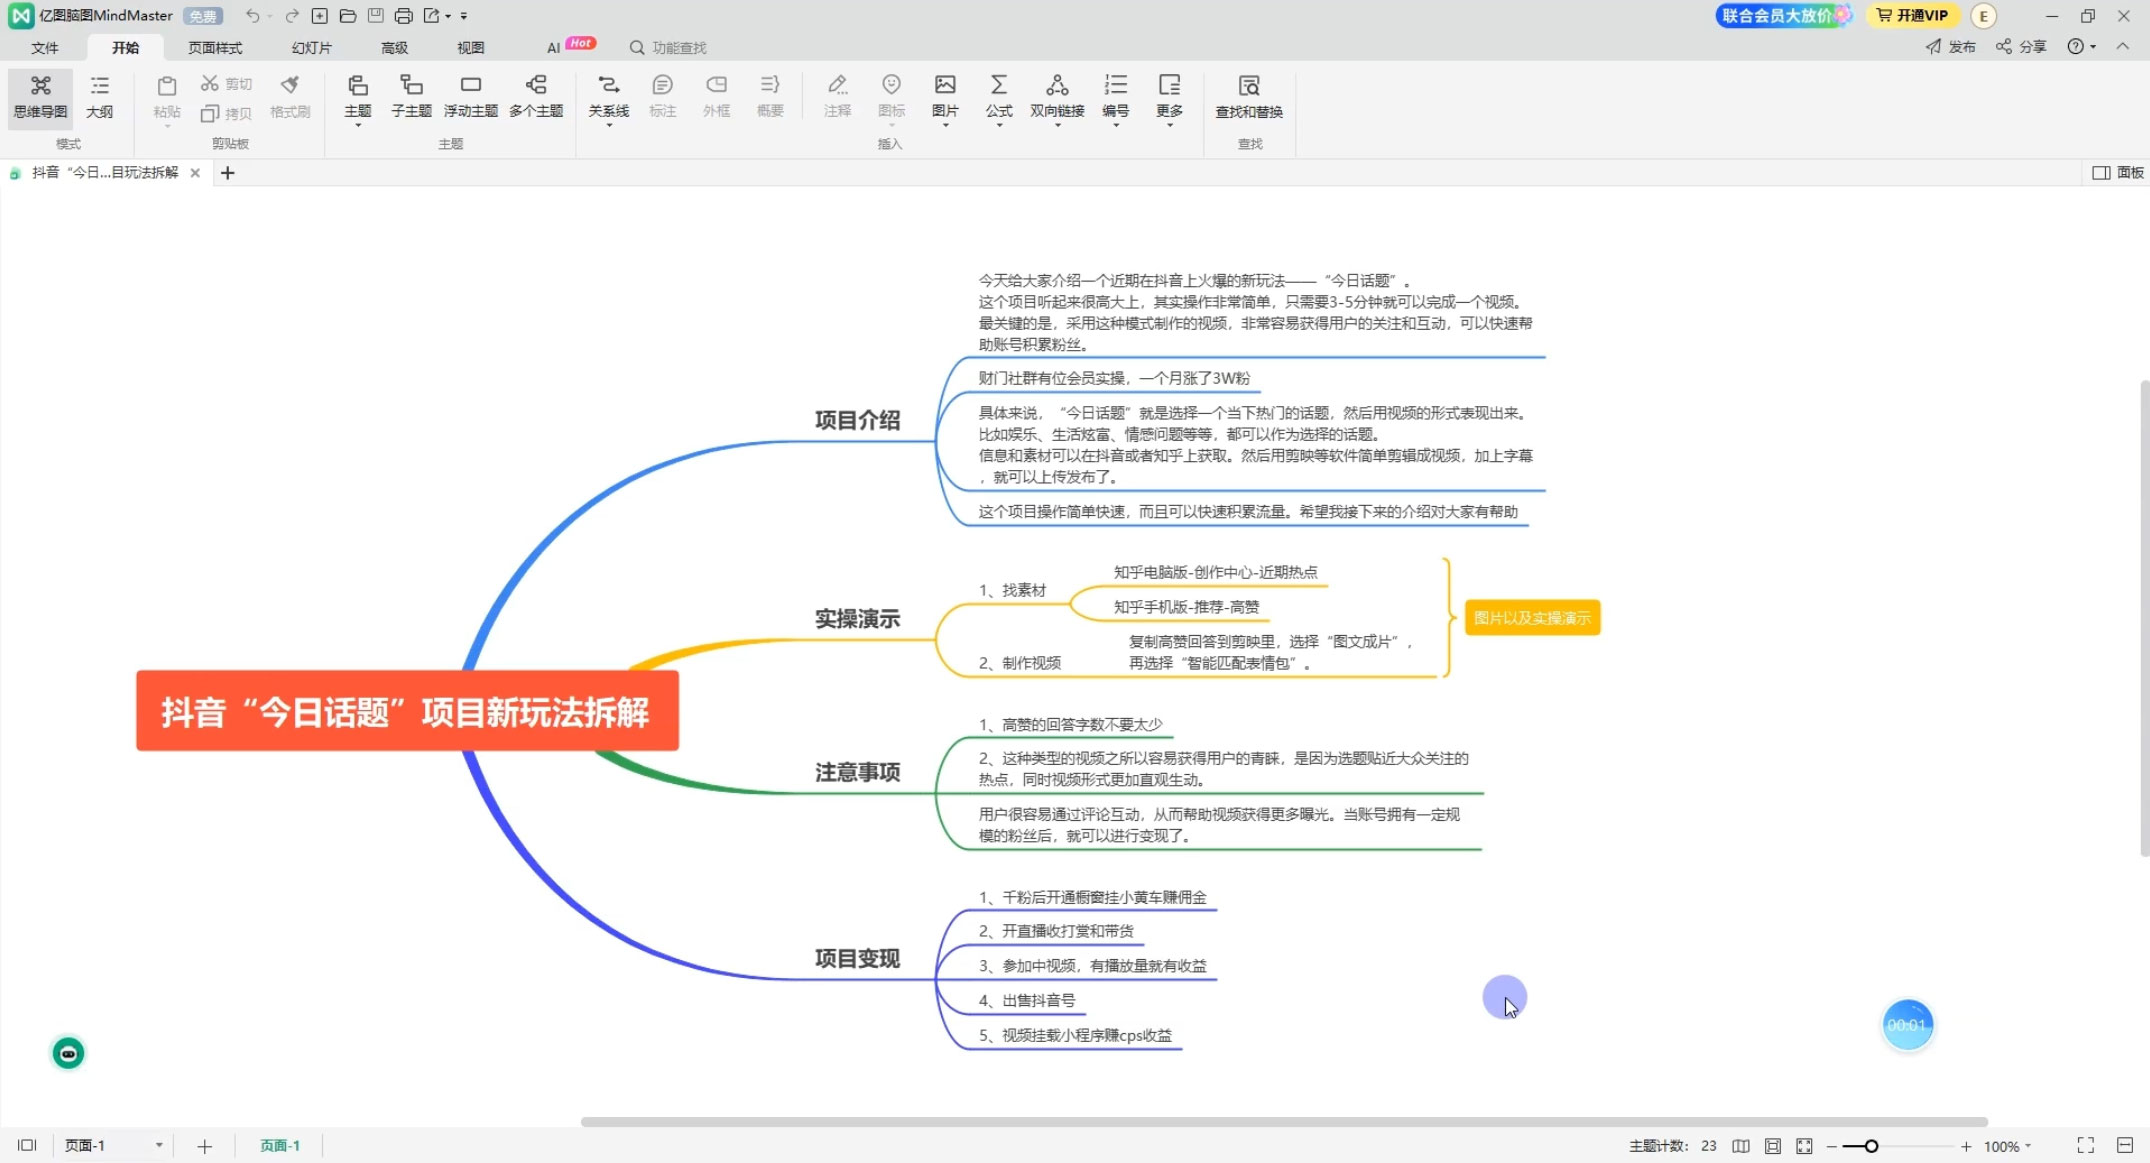Open the 幻灯片 menu tab
2150x1163 pixels.
point(311,47)
